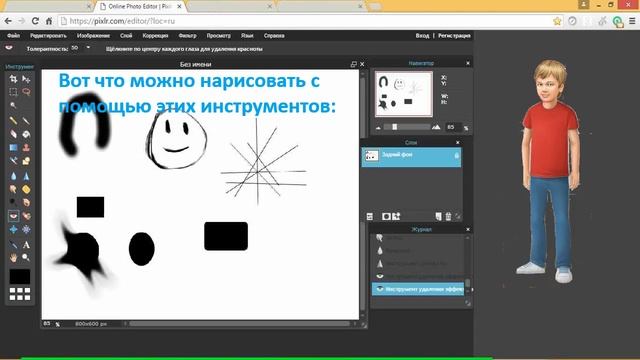Select the Lasso tool

26,92
